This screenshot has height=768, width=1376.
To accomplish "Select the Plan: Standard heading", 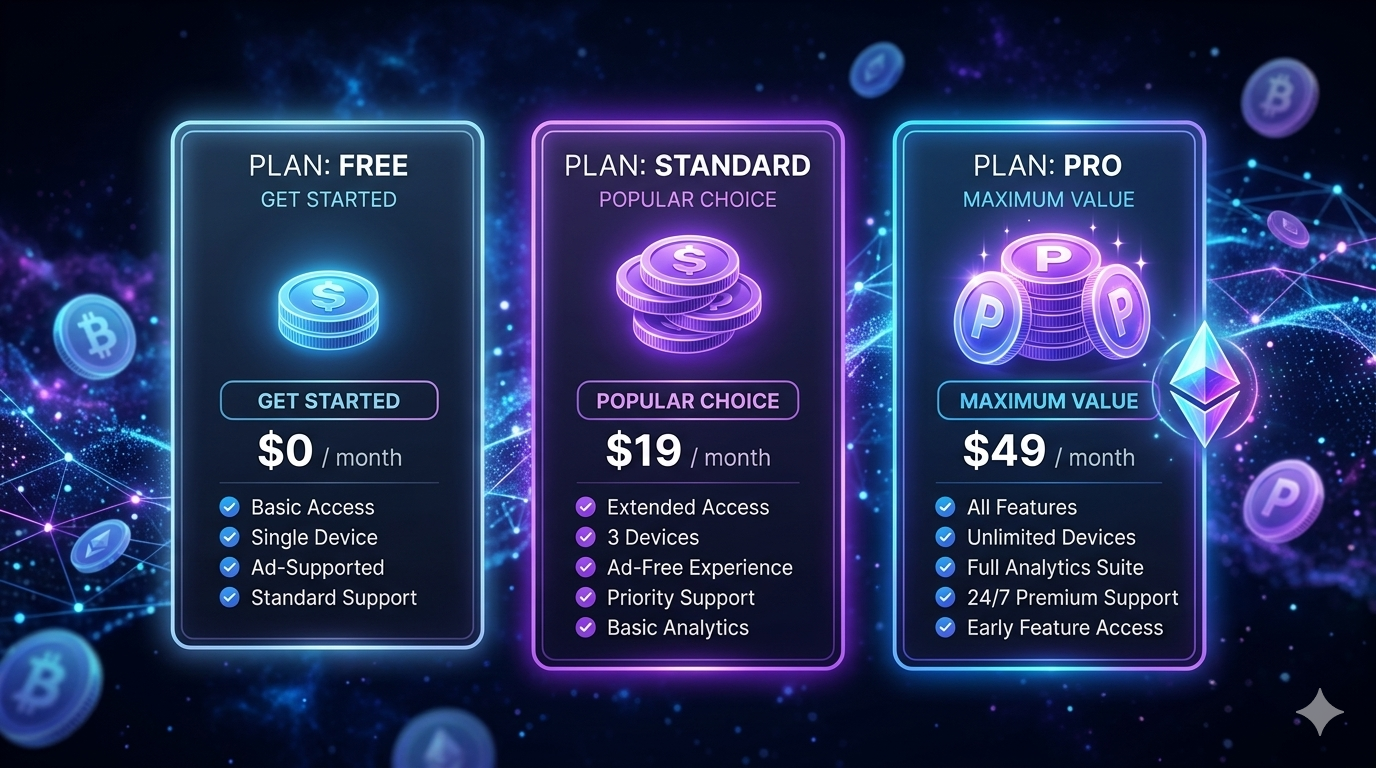I will [x=687, y=165].
